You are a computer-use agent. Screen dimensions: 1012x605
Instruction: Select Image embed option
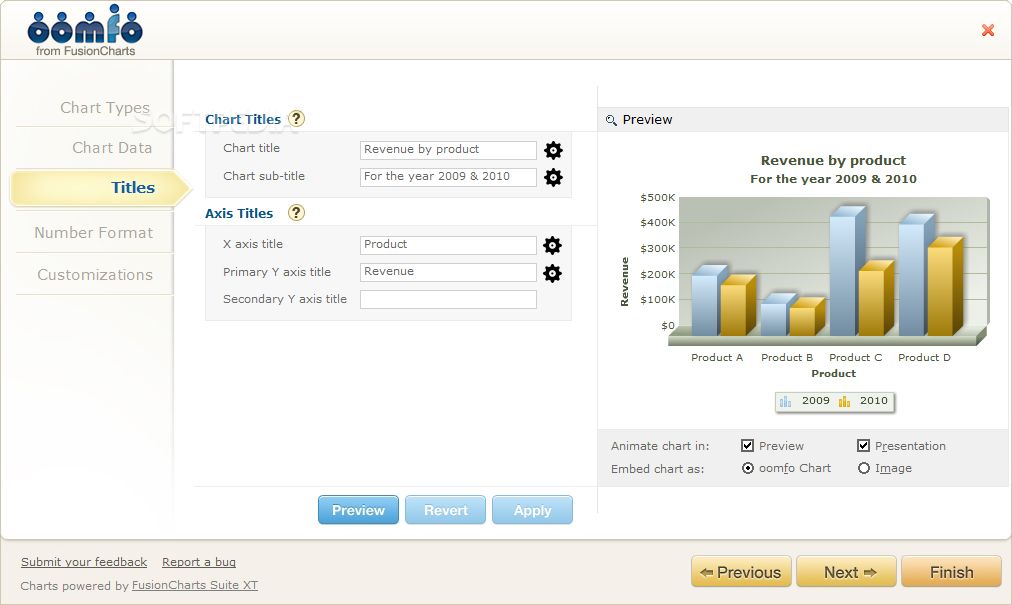click(864, 468)
